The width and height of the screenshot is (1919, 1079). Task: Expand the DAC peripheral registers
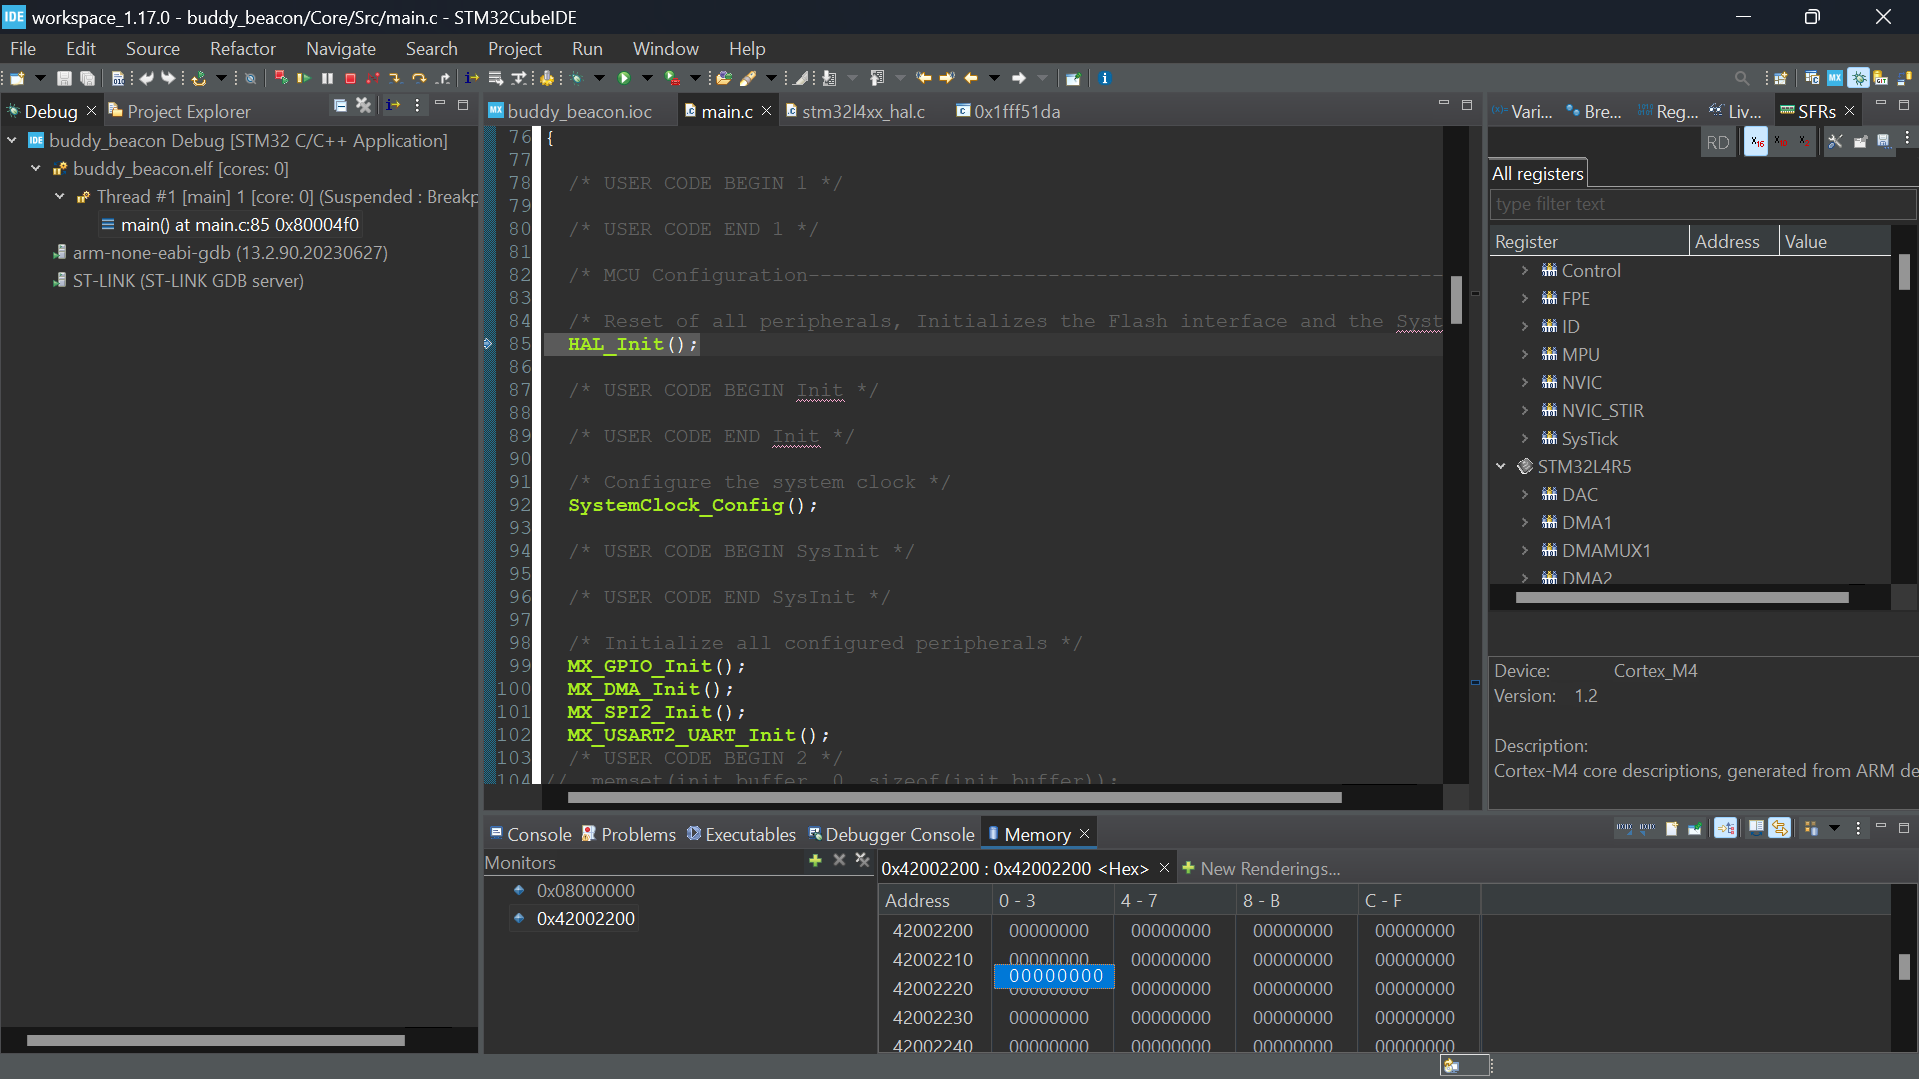point(1525,495)
